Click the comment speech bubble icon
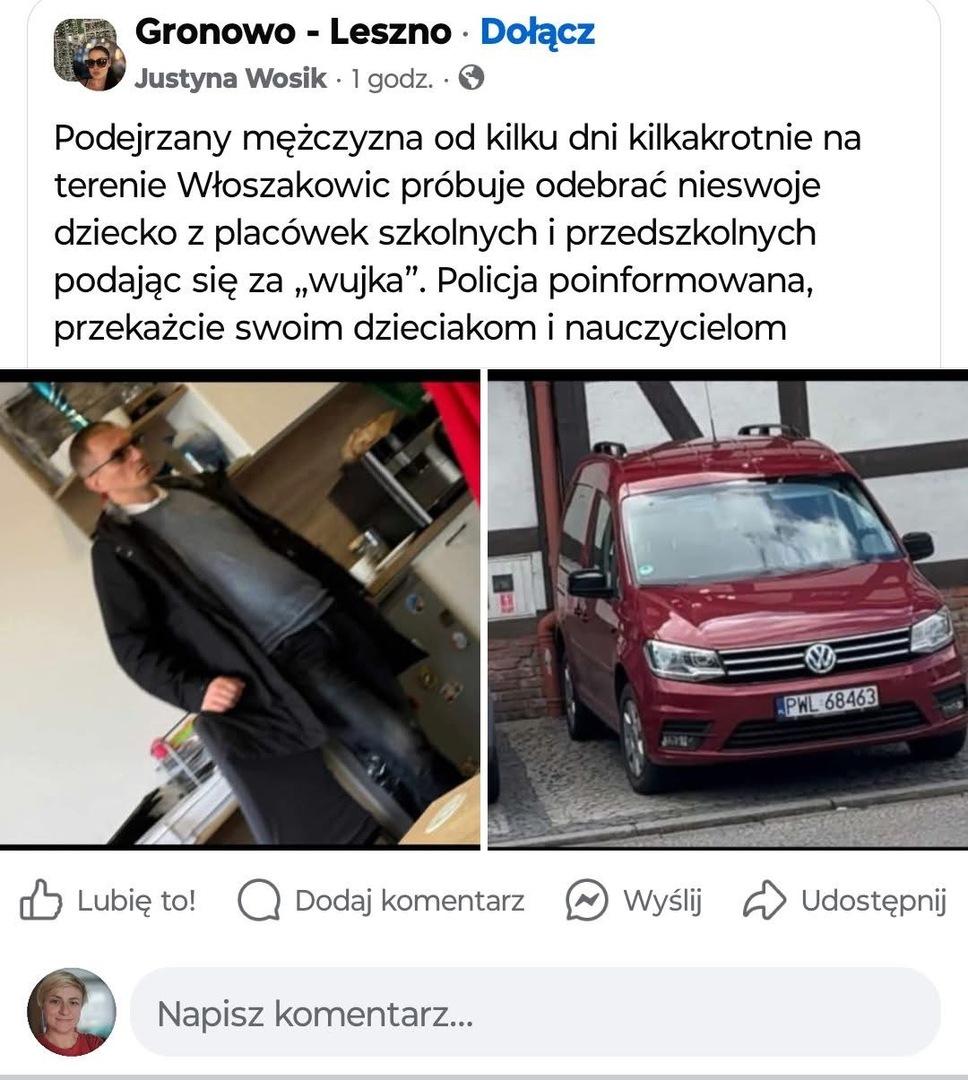The image size is (968, 1080). pyautogui.click(x=258, y=900)
